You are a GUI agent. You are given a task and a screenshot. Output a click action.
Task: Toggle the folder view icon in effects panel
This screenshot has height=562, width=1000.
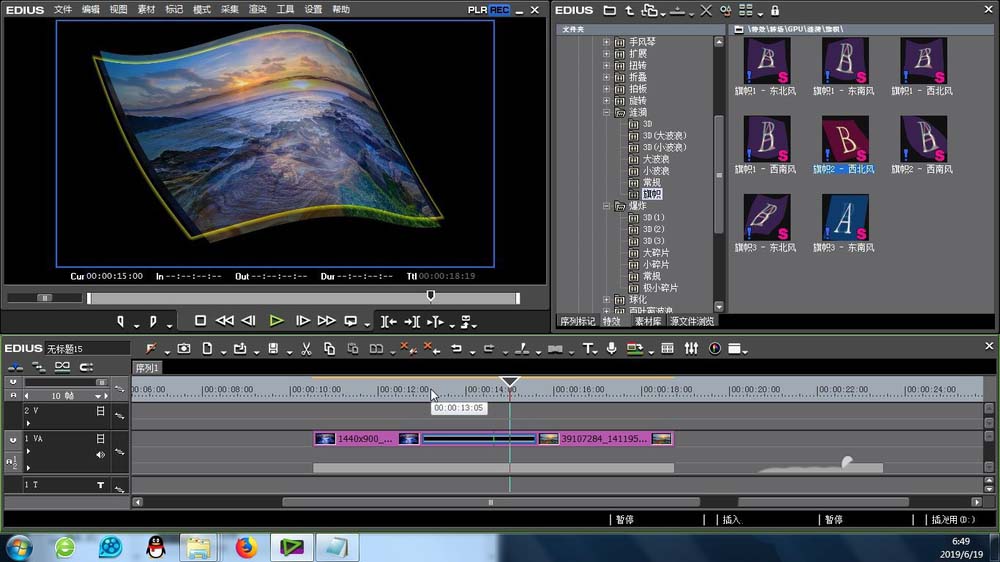point(610,10)
